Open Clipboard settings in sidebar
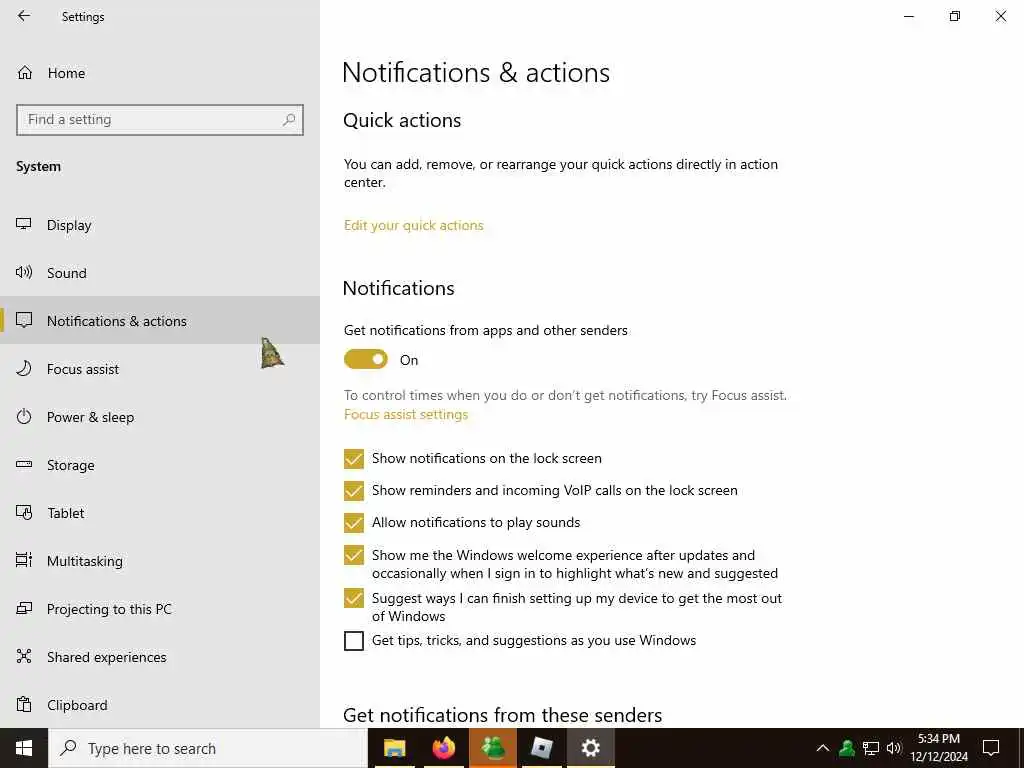 click(x=160, y=705)
